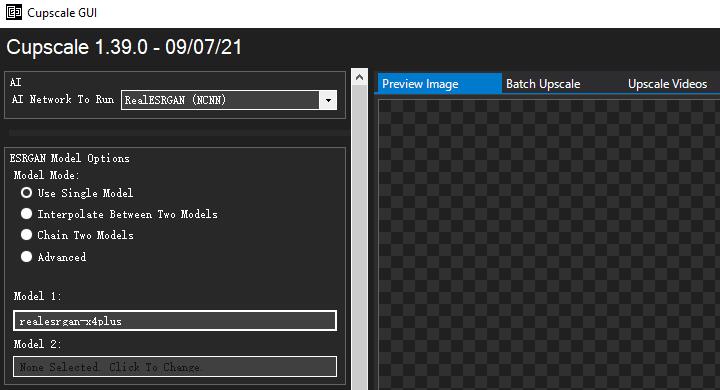Image resolution: width=720 pixels, height=390 pixels.
Task: Open the Upscale Videos tab
Action: point(667,84)
